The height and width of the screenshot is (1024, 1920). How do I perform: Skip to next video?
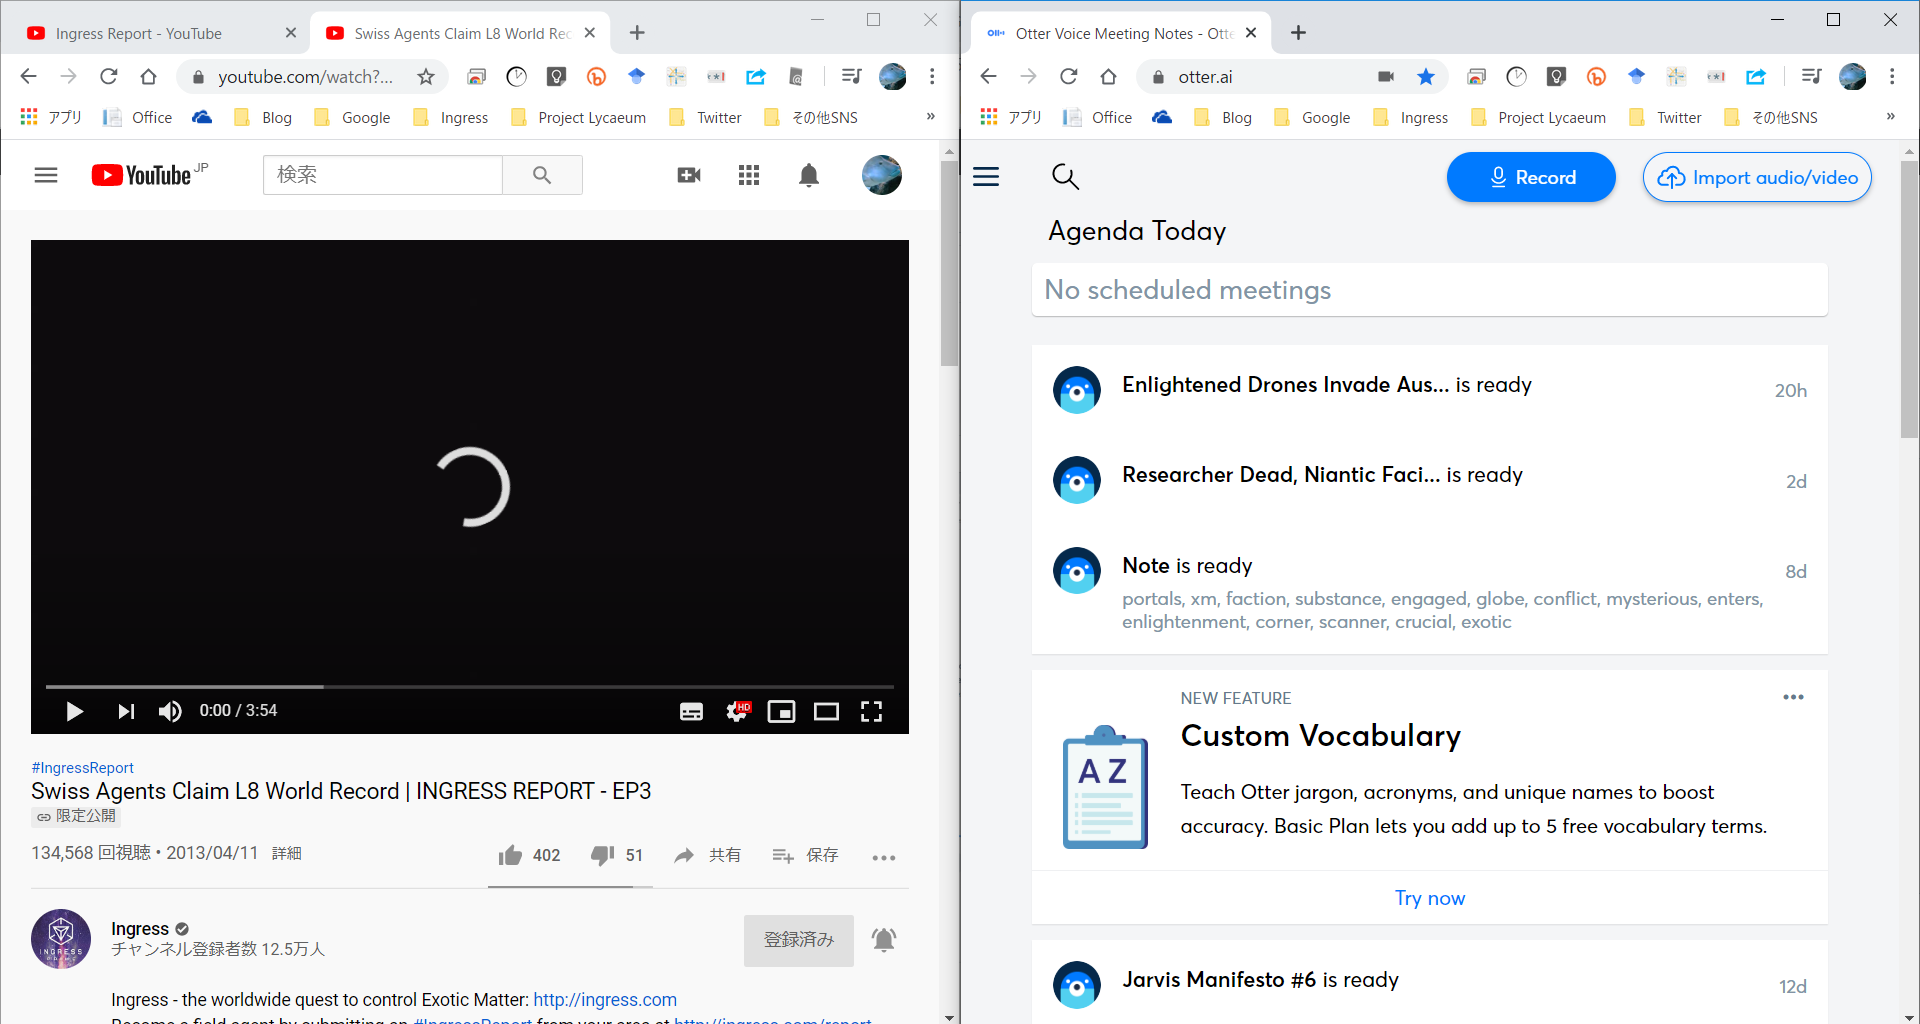(126, 711)
